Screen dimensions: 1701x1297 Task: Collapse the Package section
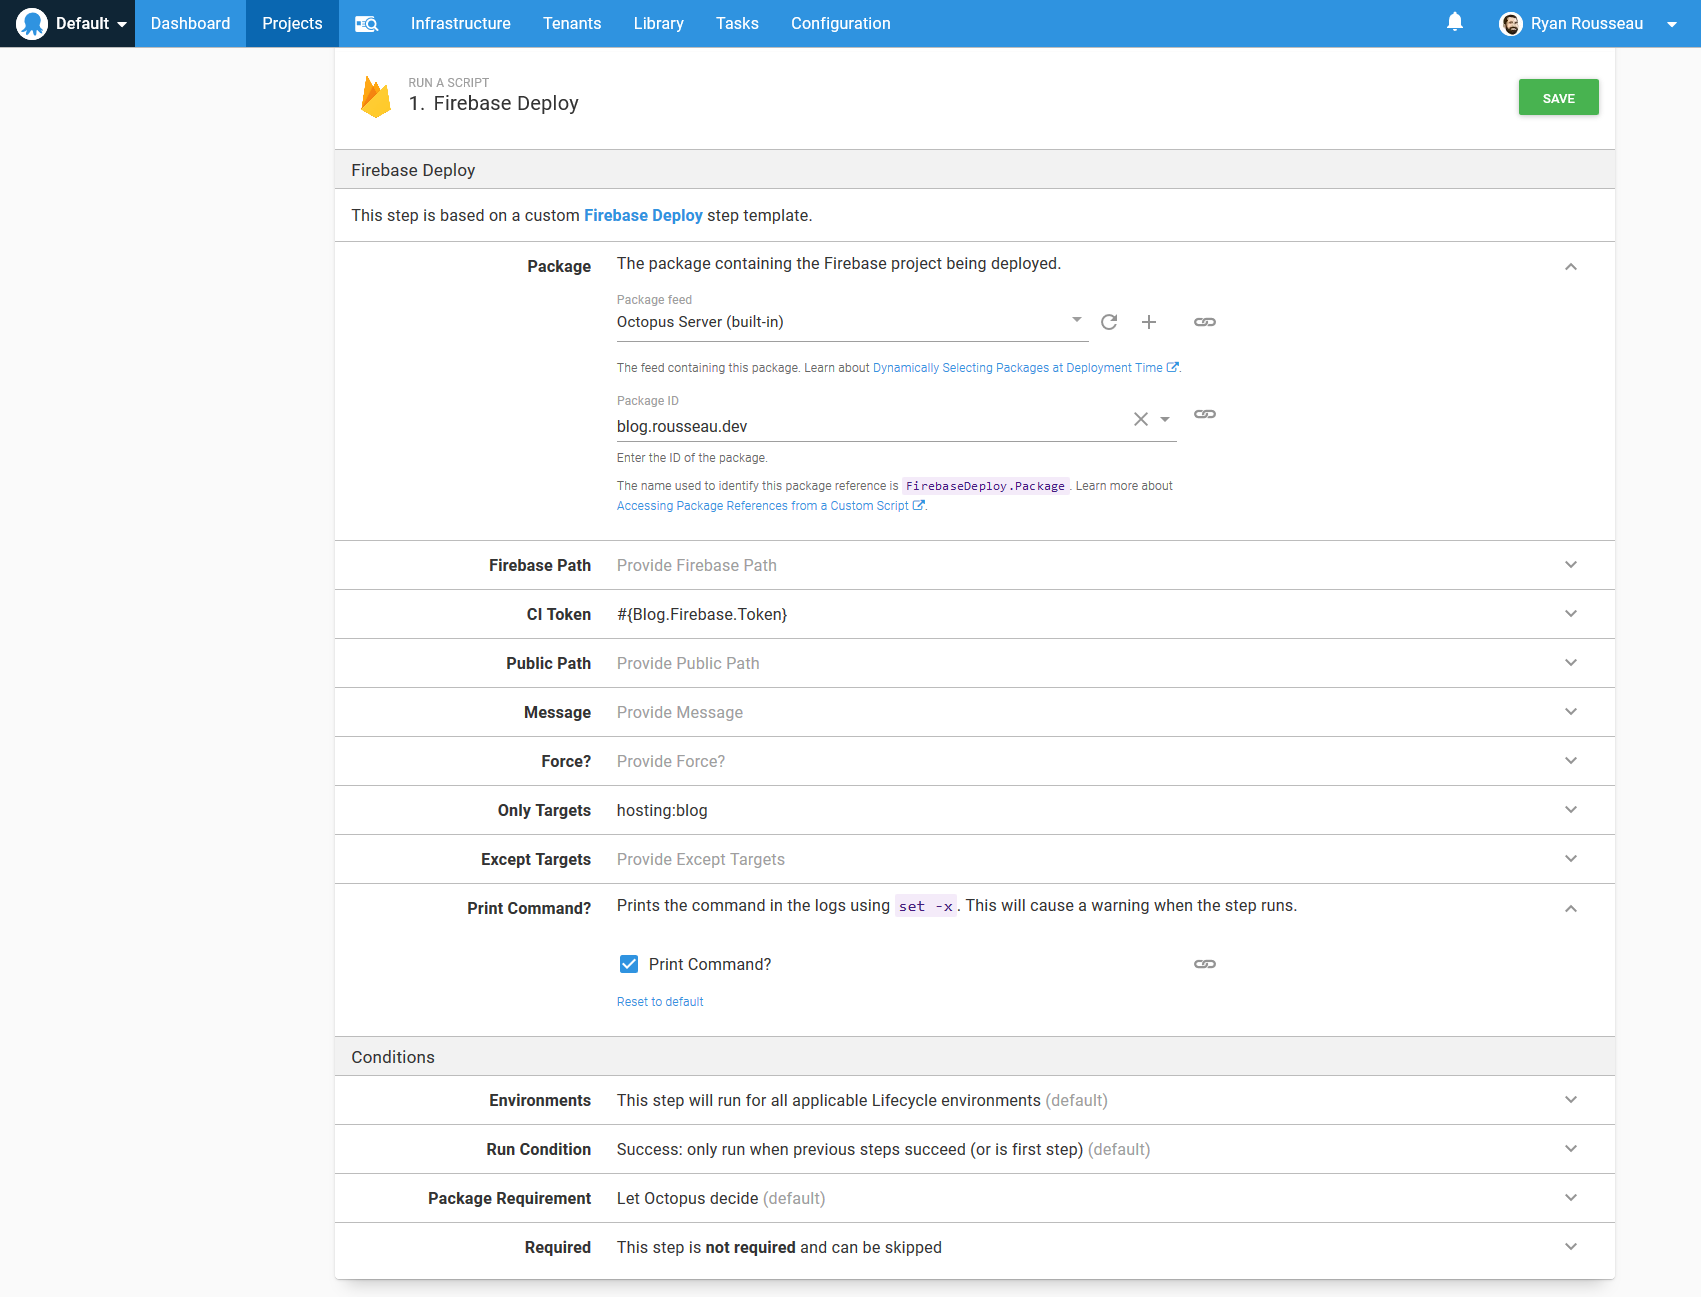pos(1570,267)
